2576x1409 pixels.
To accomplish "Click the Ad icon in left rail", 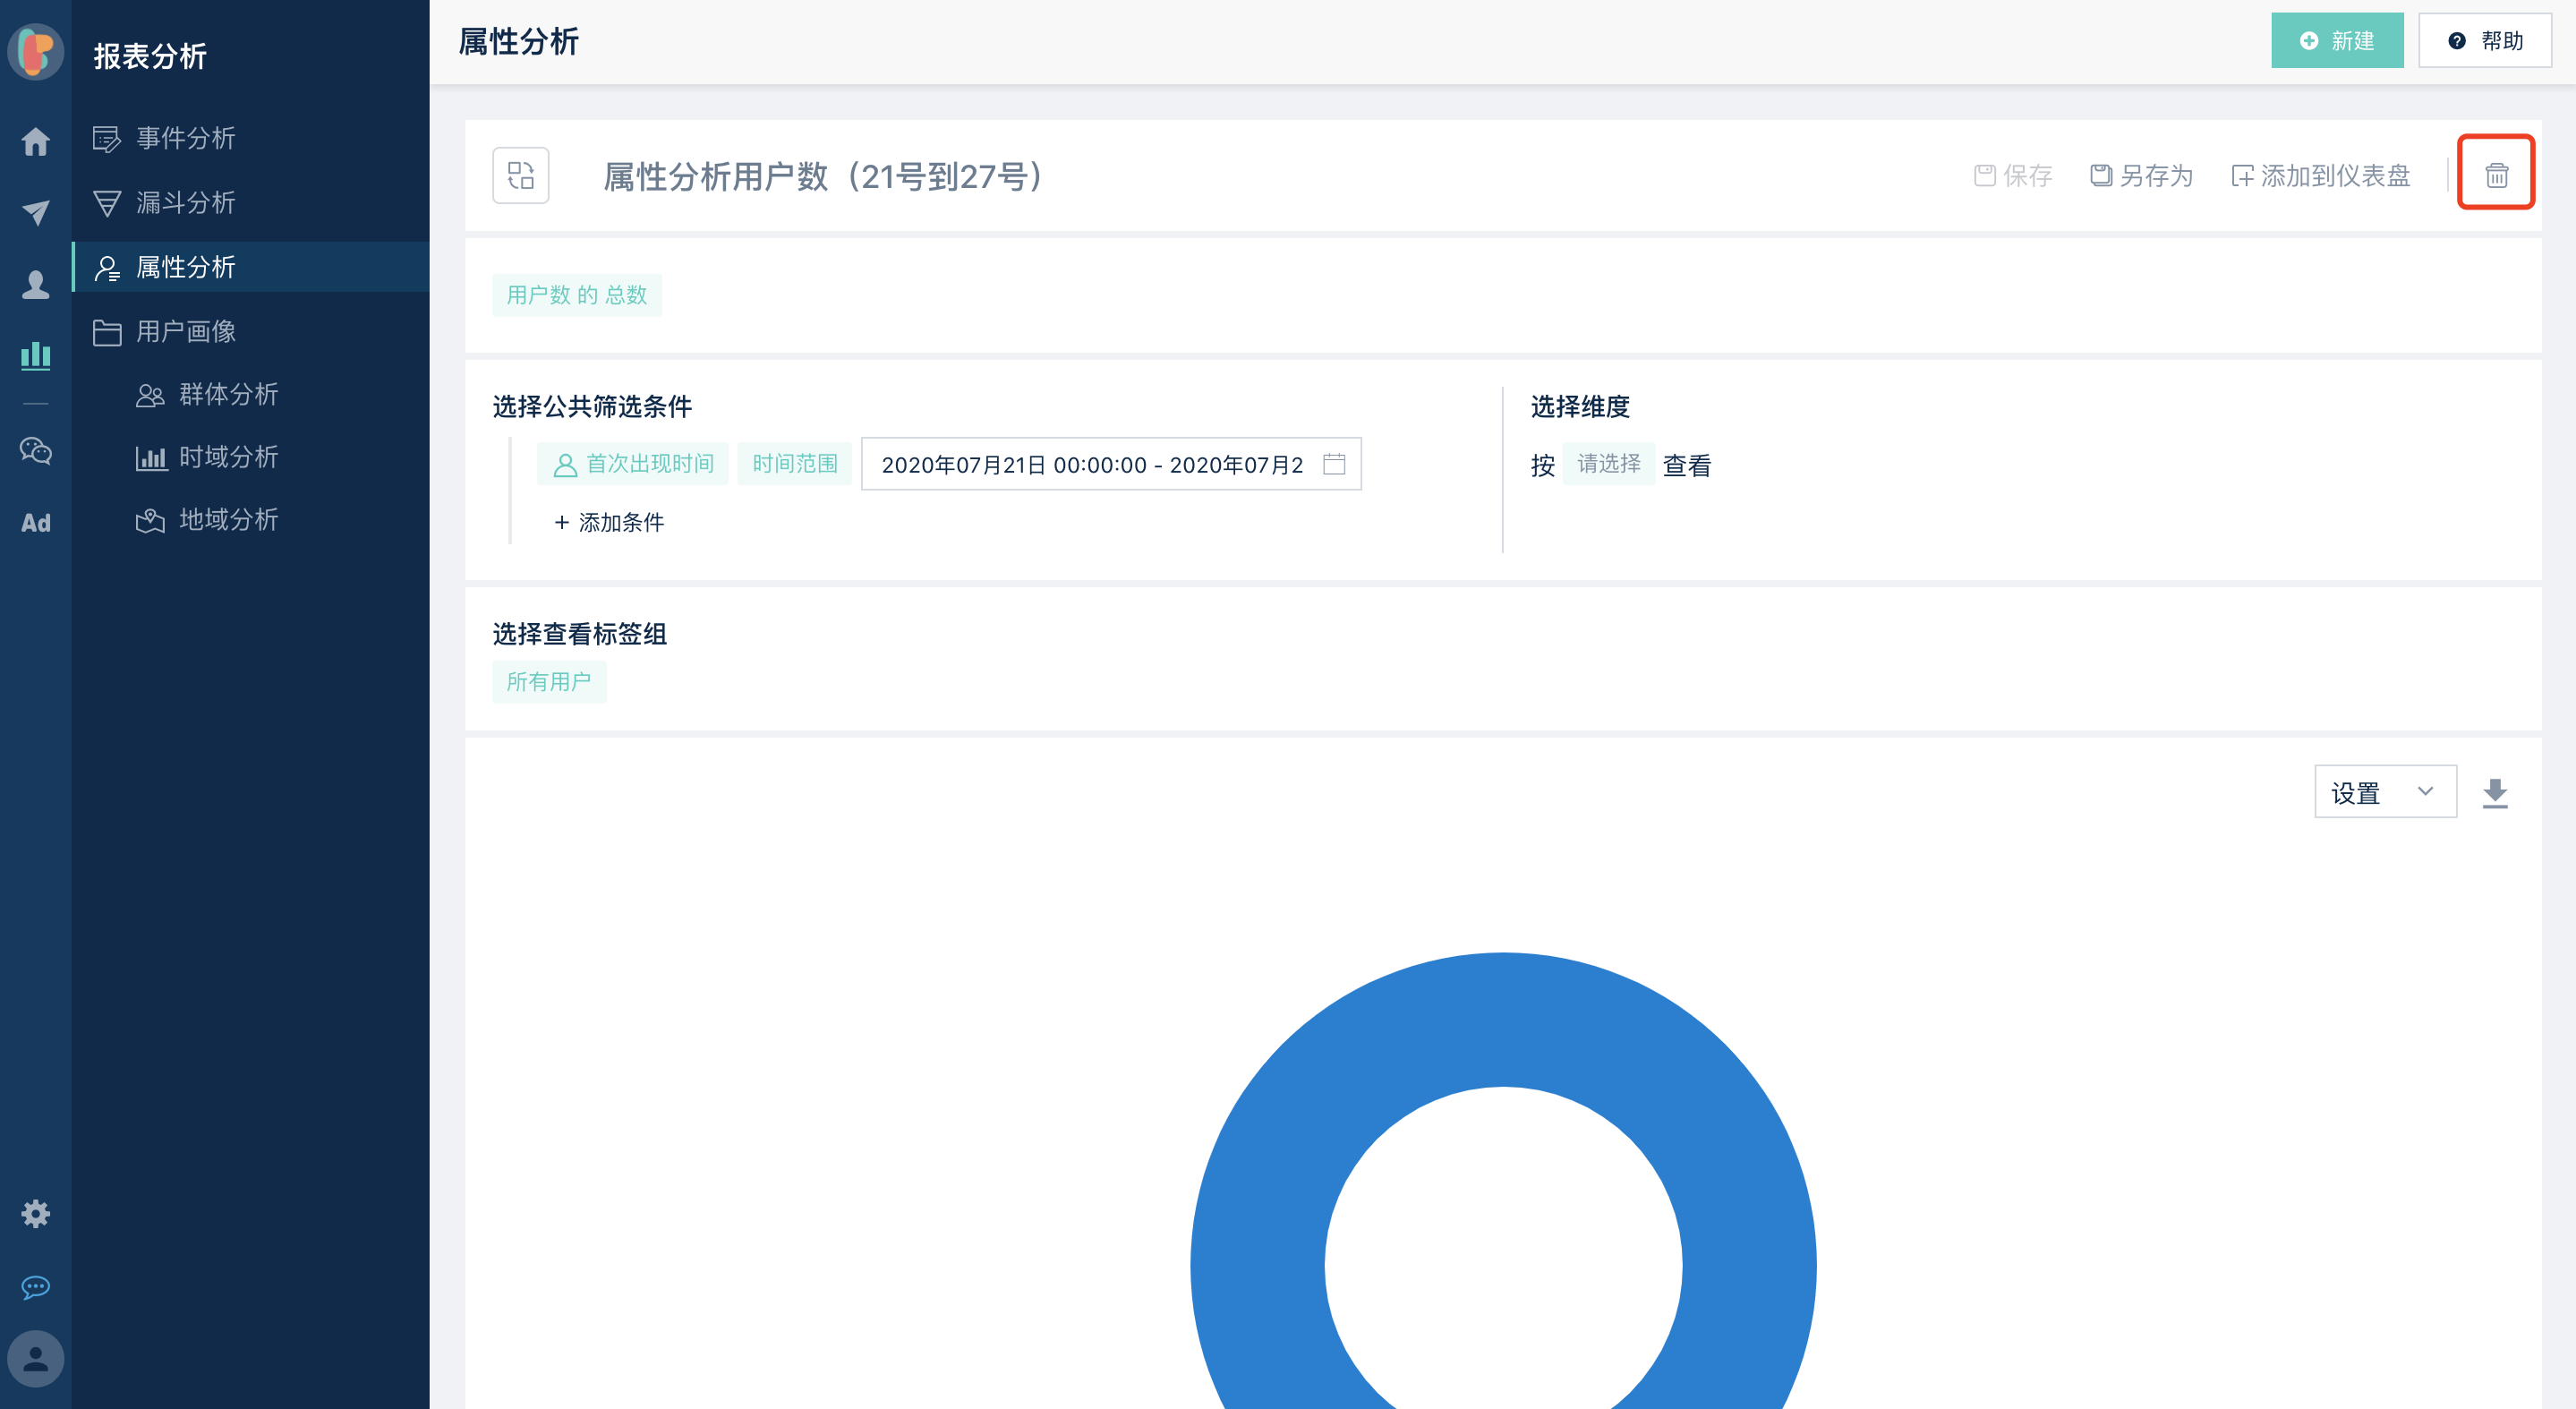I will pyautogui.click(x=36, y=523).
